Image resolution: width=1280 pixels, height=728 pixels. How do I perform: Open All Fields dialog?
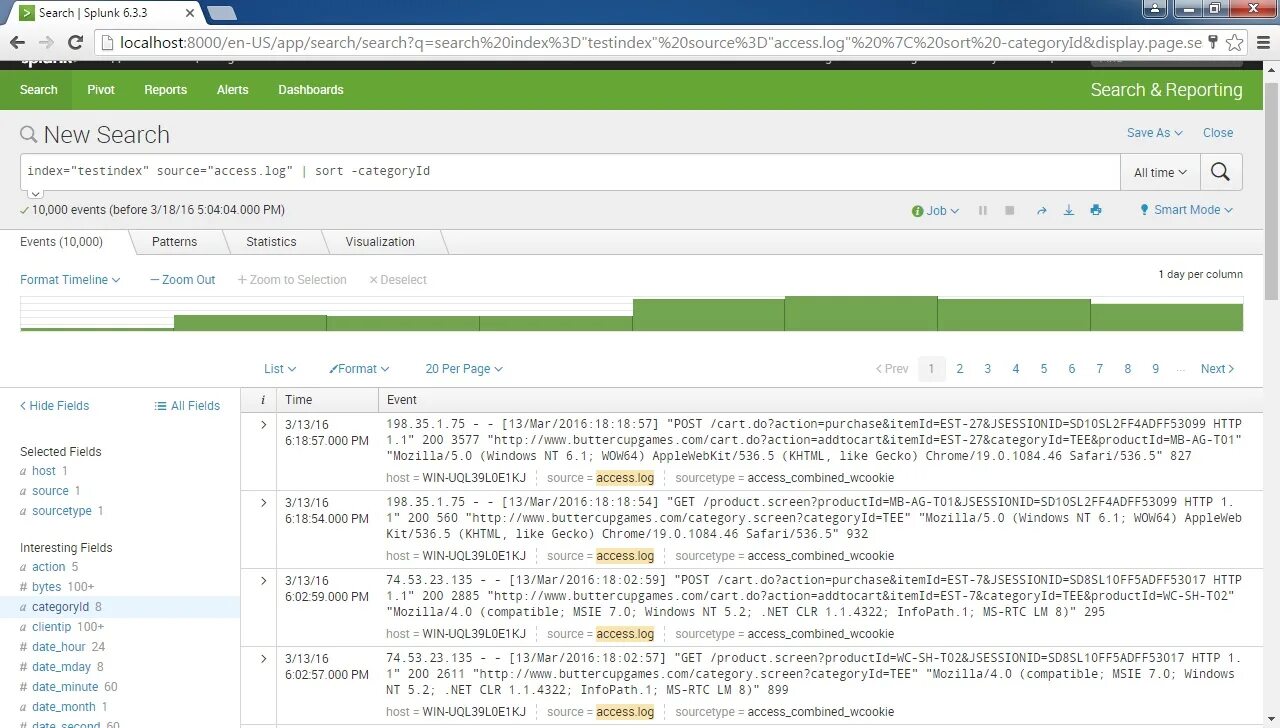click(x=187, y=406)
